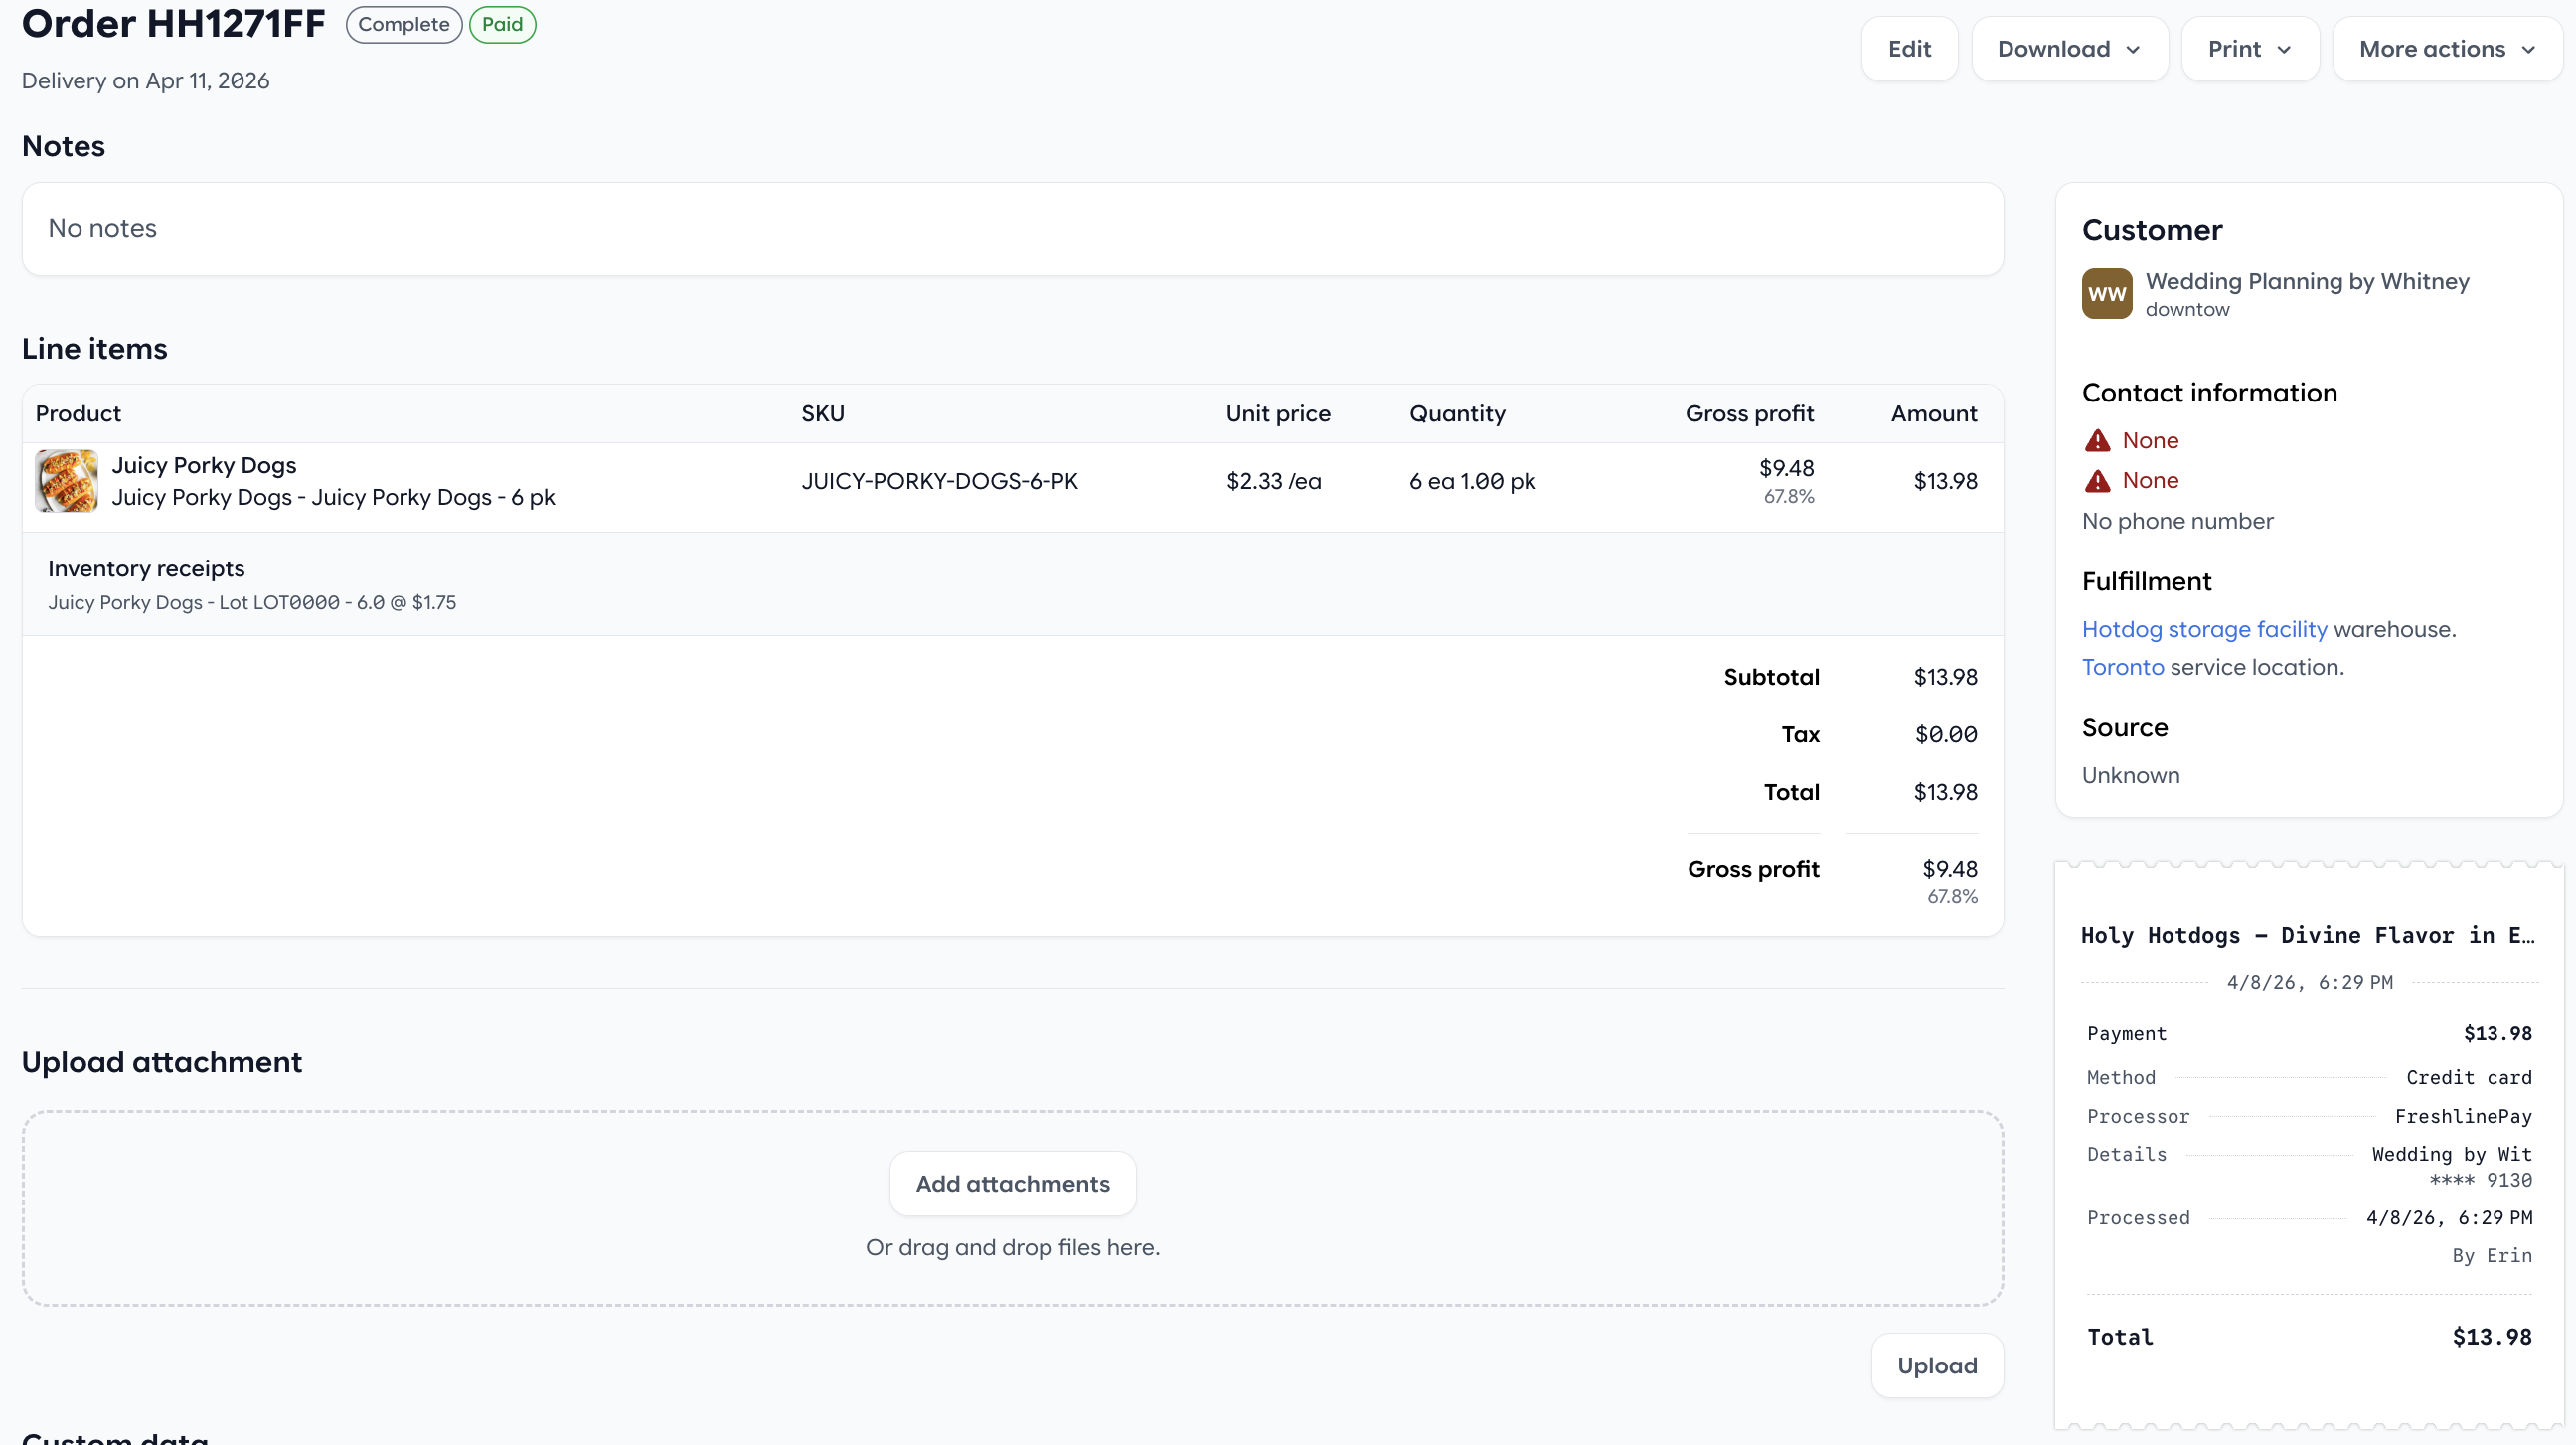Click the Wedding Planning by Whitney customer name

click(2306, 281)
